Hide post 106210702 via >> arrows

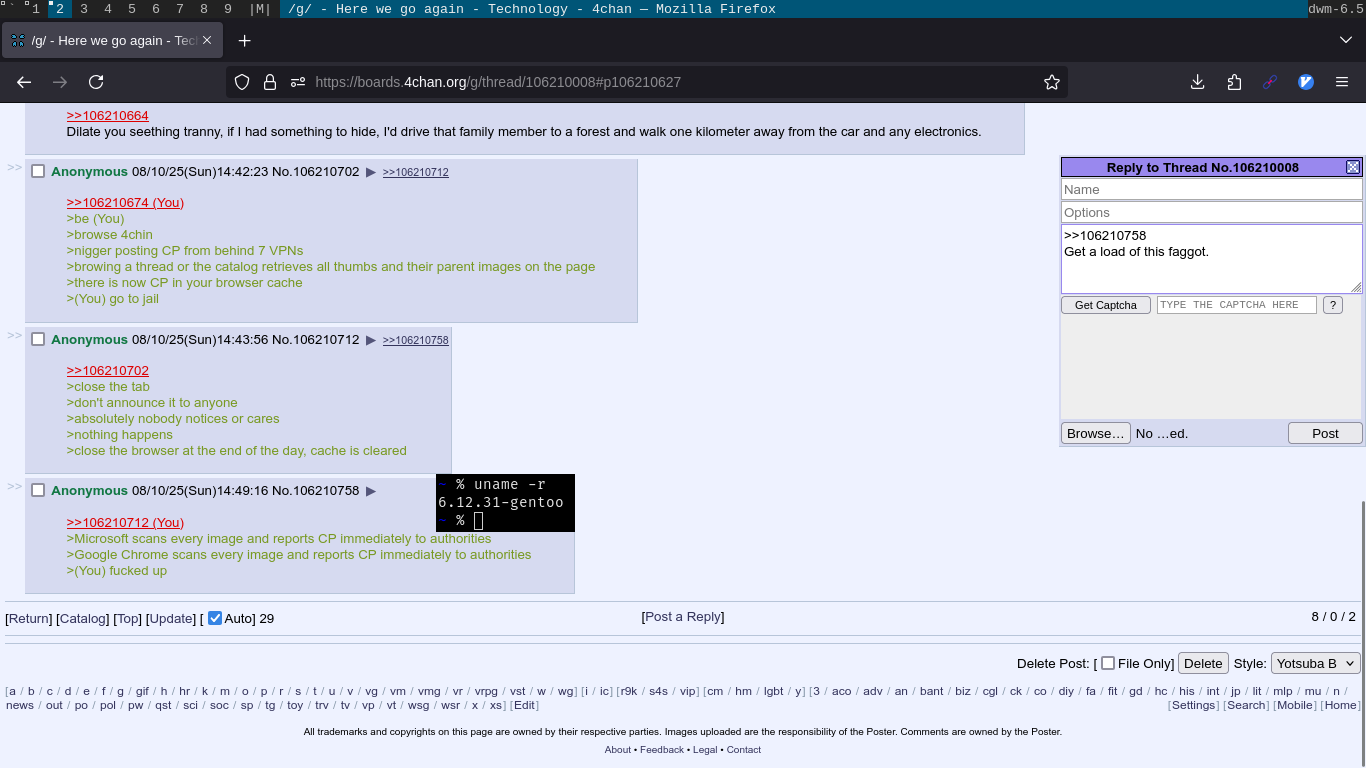(x=15, y=167)
